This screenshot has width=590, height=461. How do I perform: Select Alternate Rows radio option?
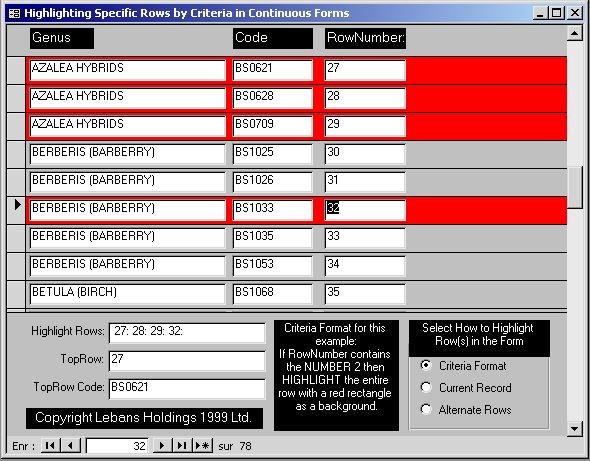tap(426, 409)
